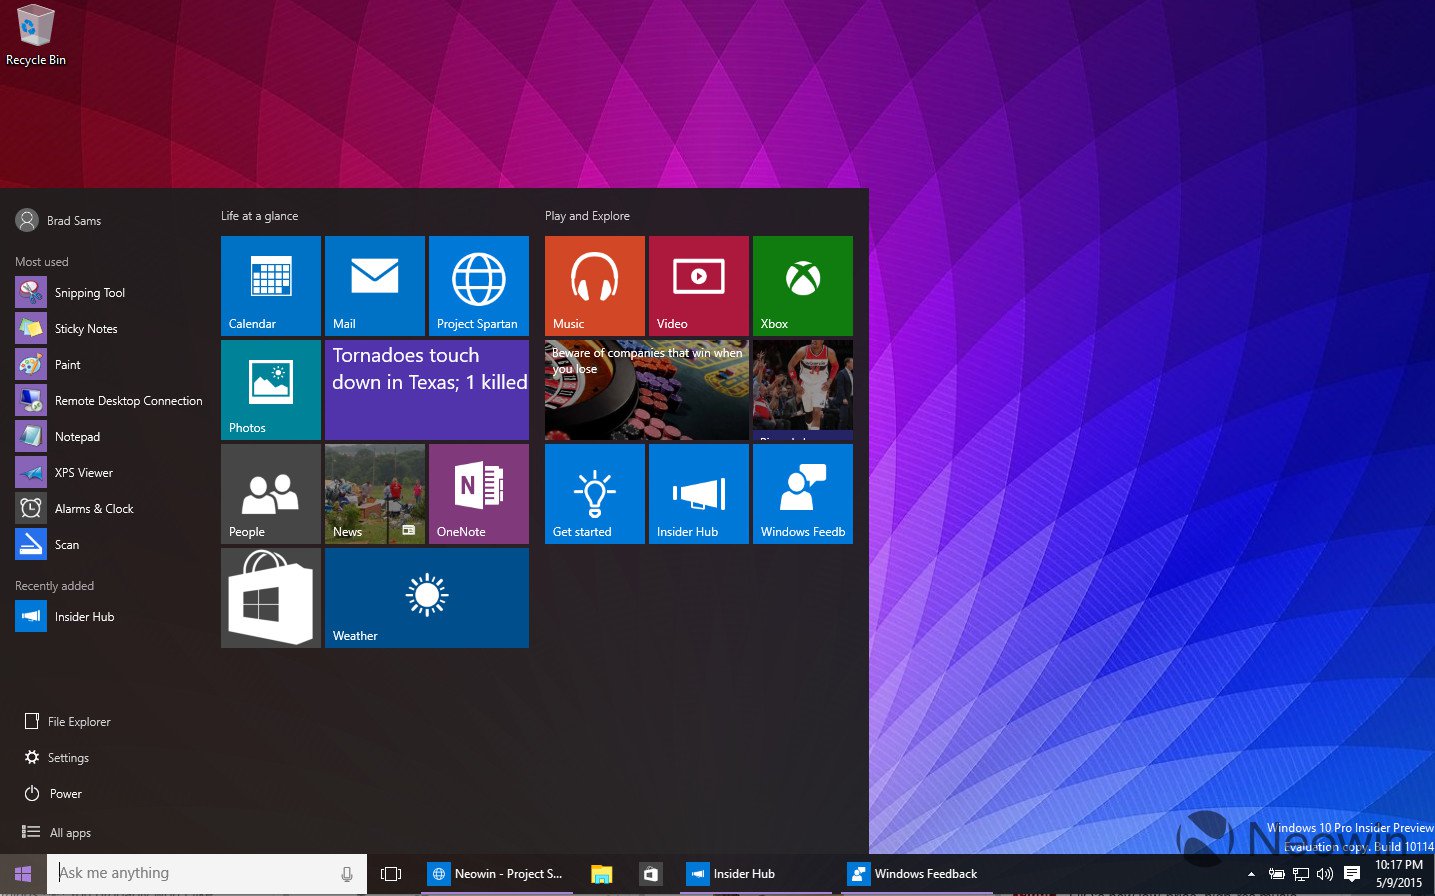Launch the Weather tile

click(x=426, y=598)
